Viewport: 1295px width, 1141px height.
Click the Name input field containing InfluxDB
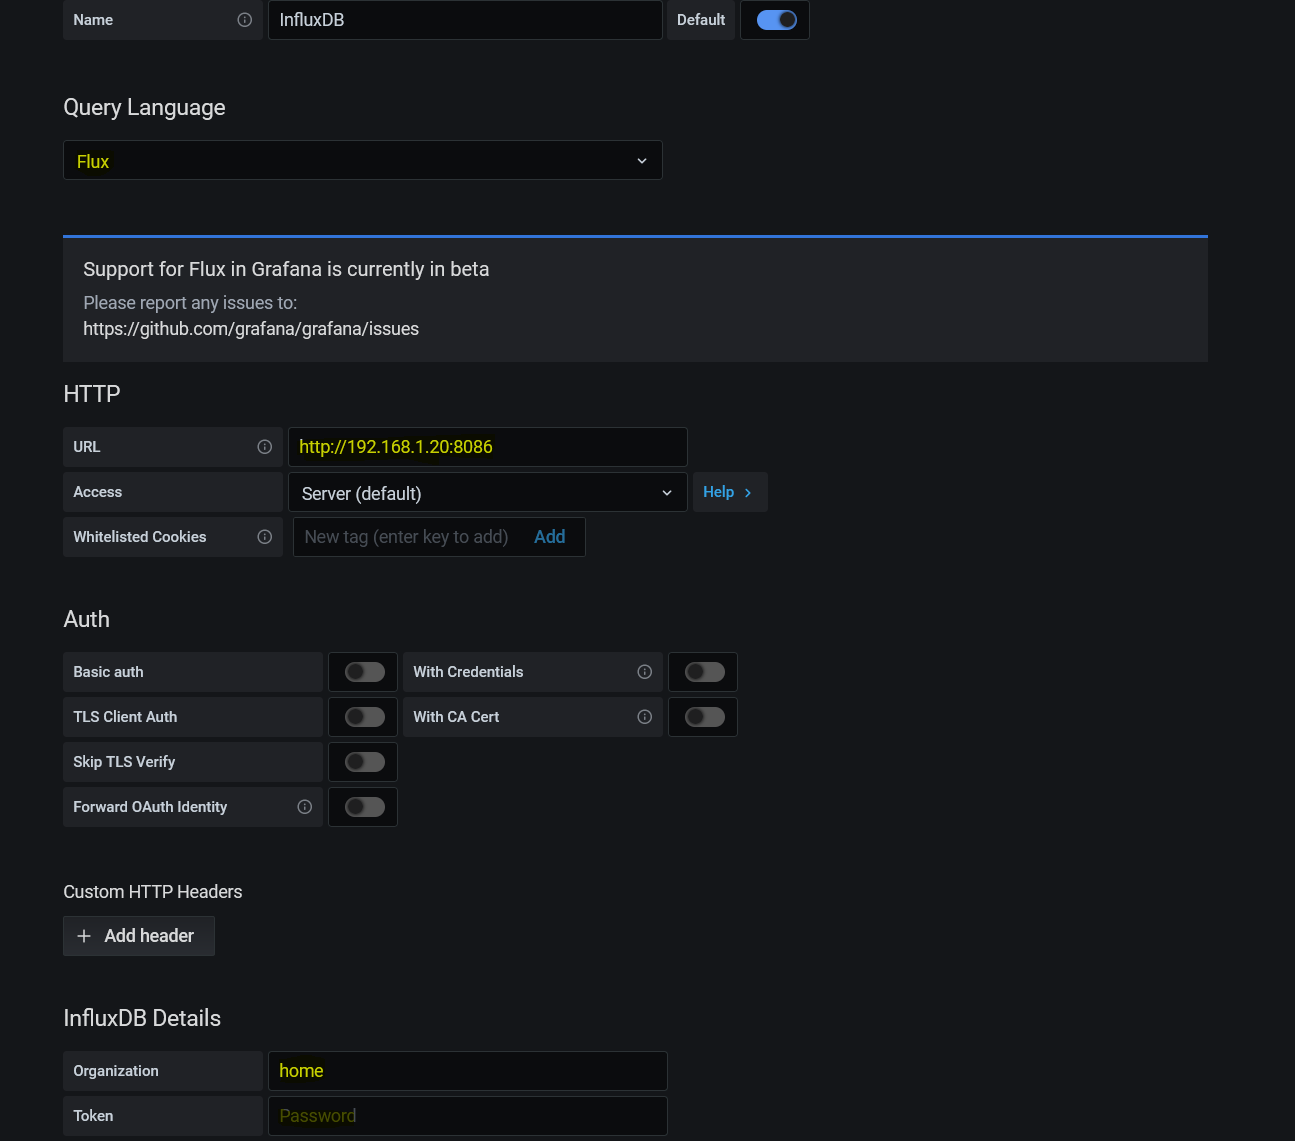coord(465,20)
